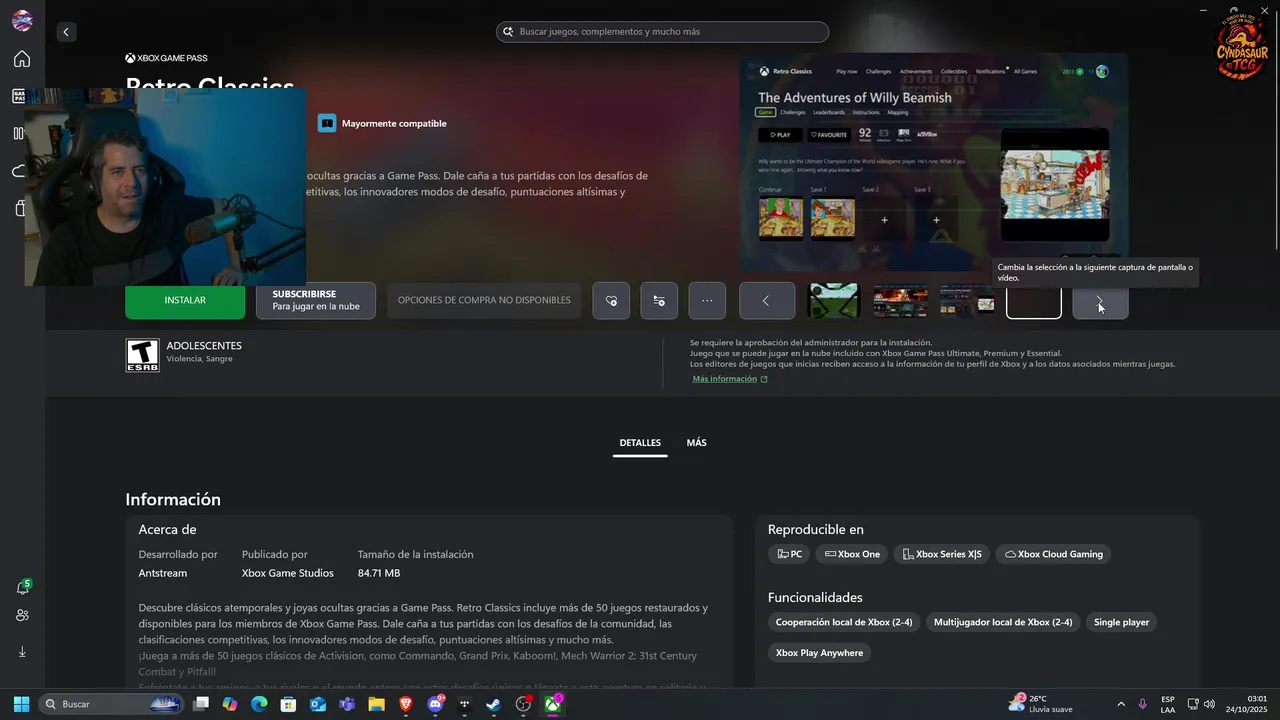Click SUSCRIBIRSE para jugar en la nube
1280x720 pixels.
[316, 300]
